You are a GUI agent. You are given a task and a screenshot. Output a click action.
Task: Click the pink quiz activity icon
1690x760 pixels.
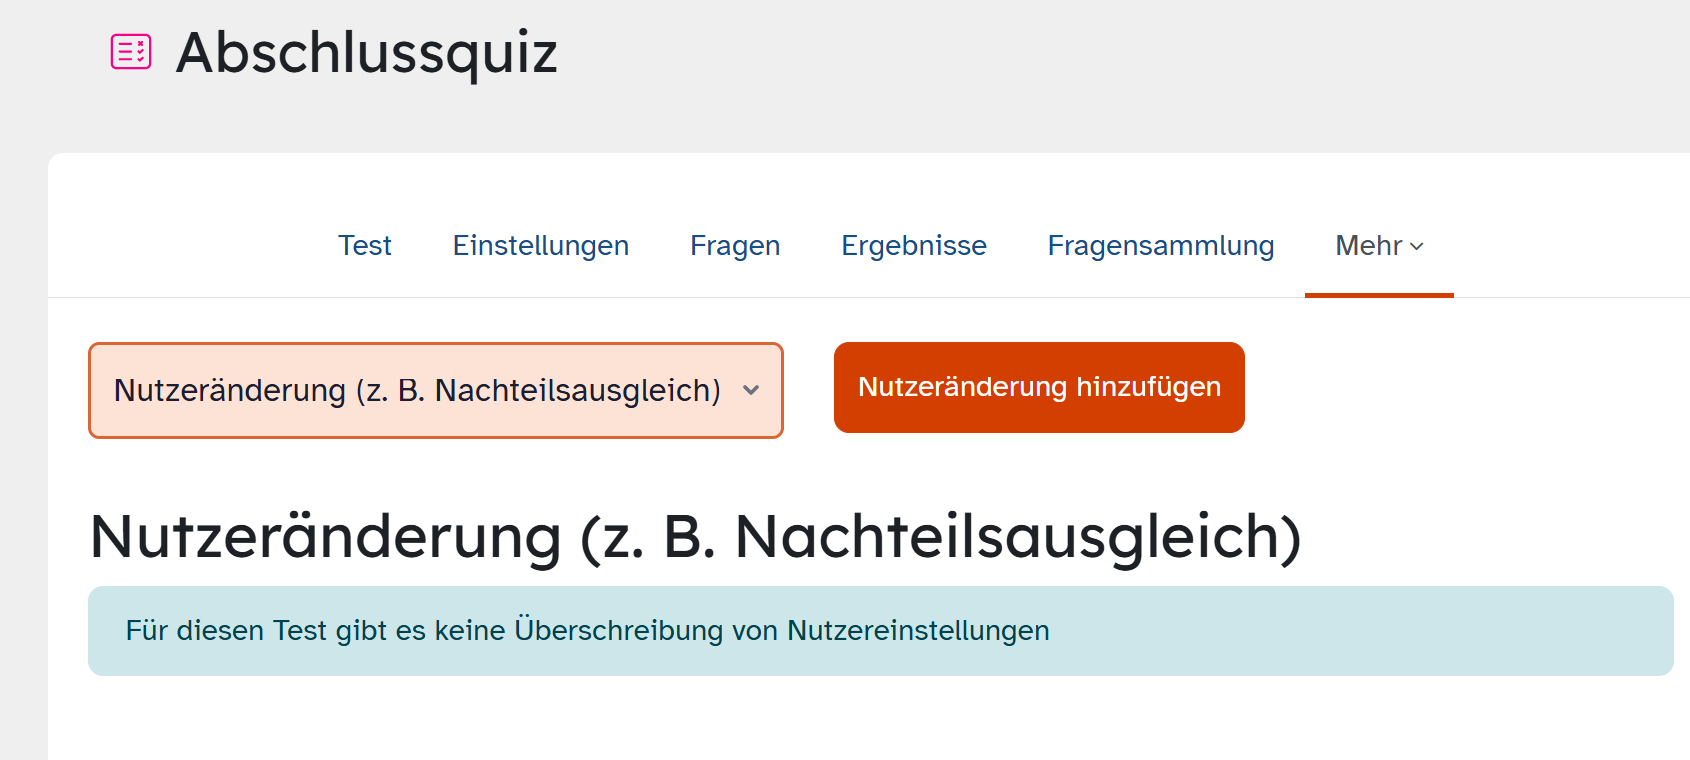pyautogui.click(x=131, y=51)
